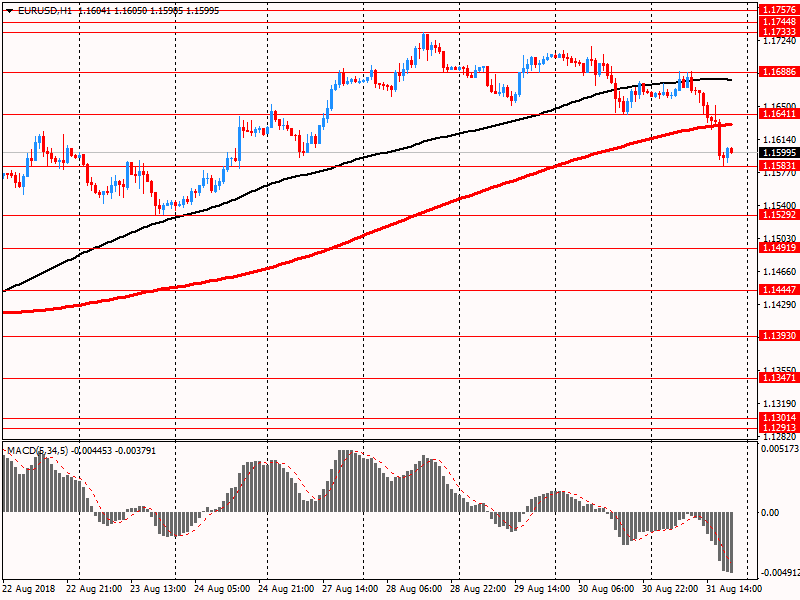Click the 1.16411 price level label
The width and height of the screenshot is (800, 600).
[x=779, y=114]
